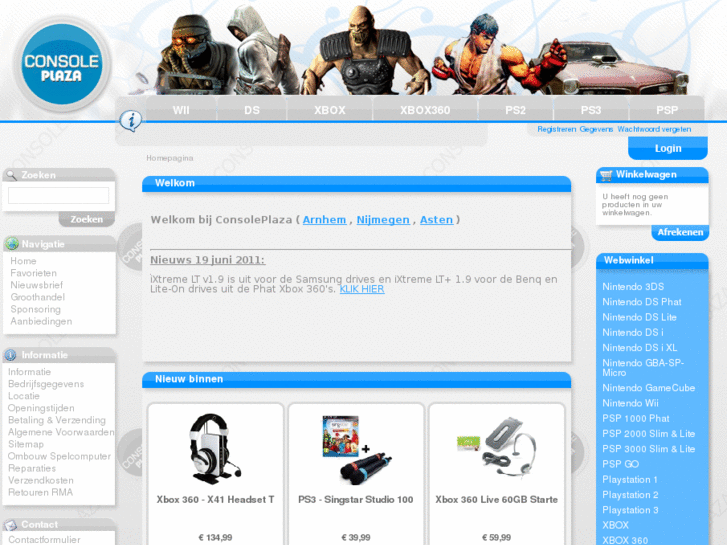Open Ombouw Spelcomputer link
This screenshot has height=545, width=727.
coord(59,456)
